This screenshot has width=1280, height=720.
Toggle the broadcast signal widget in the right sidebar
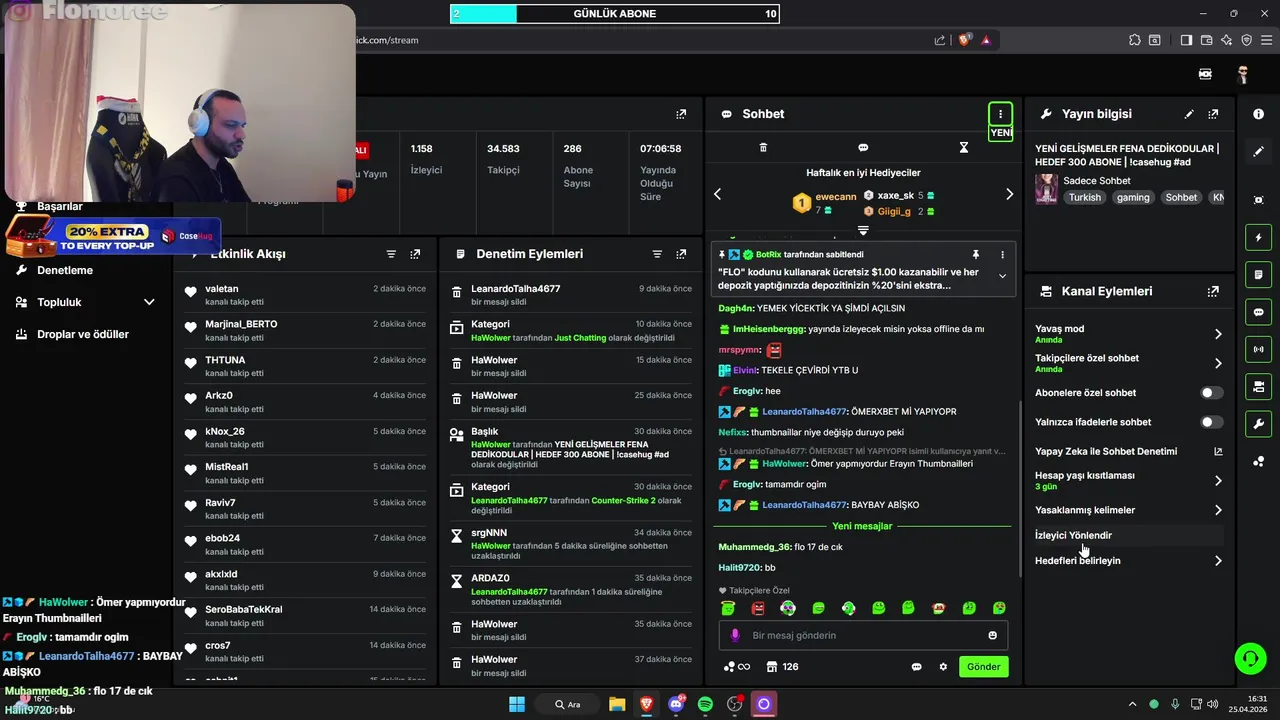point(1258,349)
